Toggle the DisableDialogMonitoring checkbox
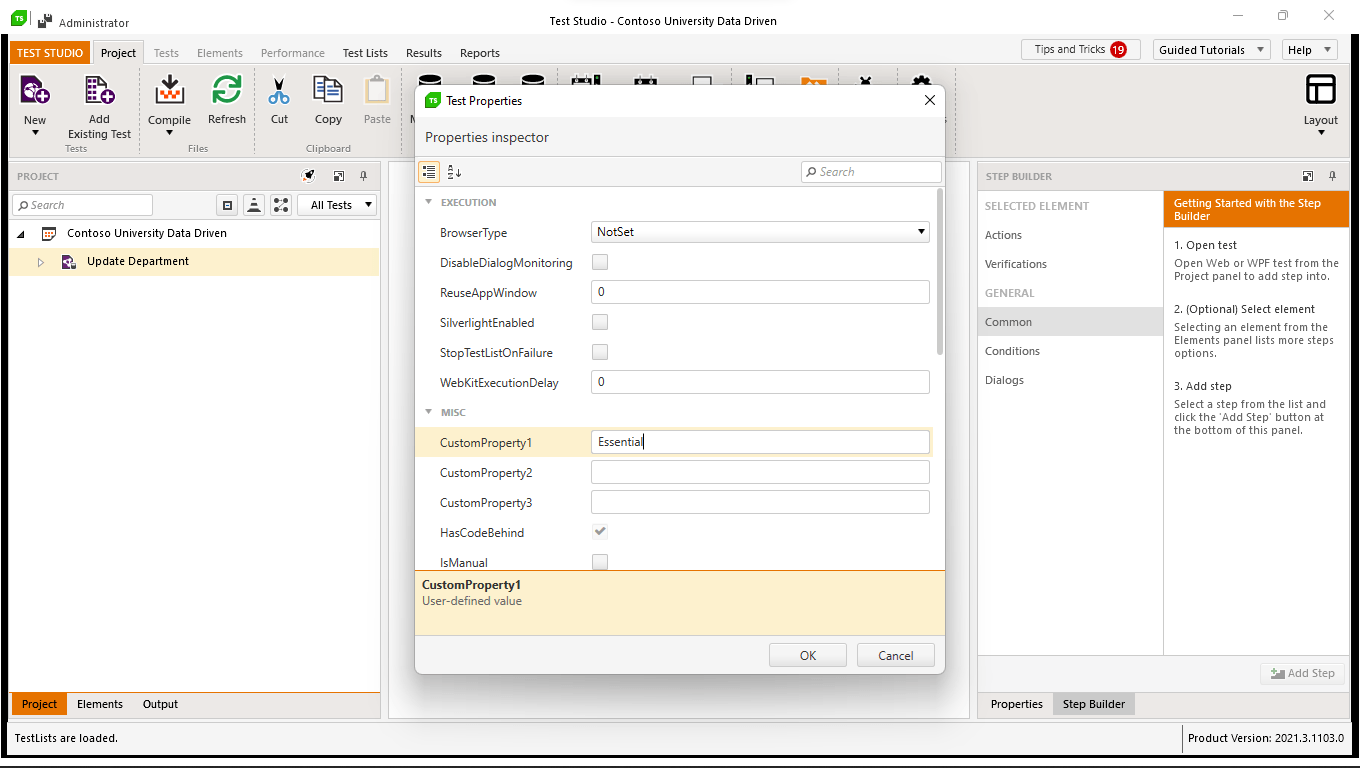 tap(600, 262)
